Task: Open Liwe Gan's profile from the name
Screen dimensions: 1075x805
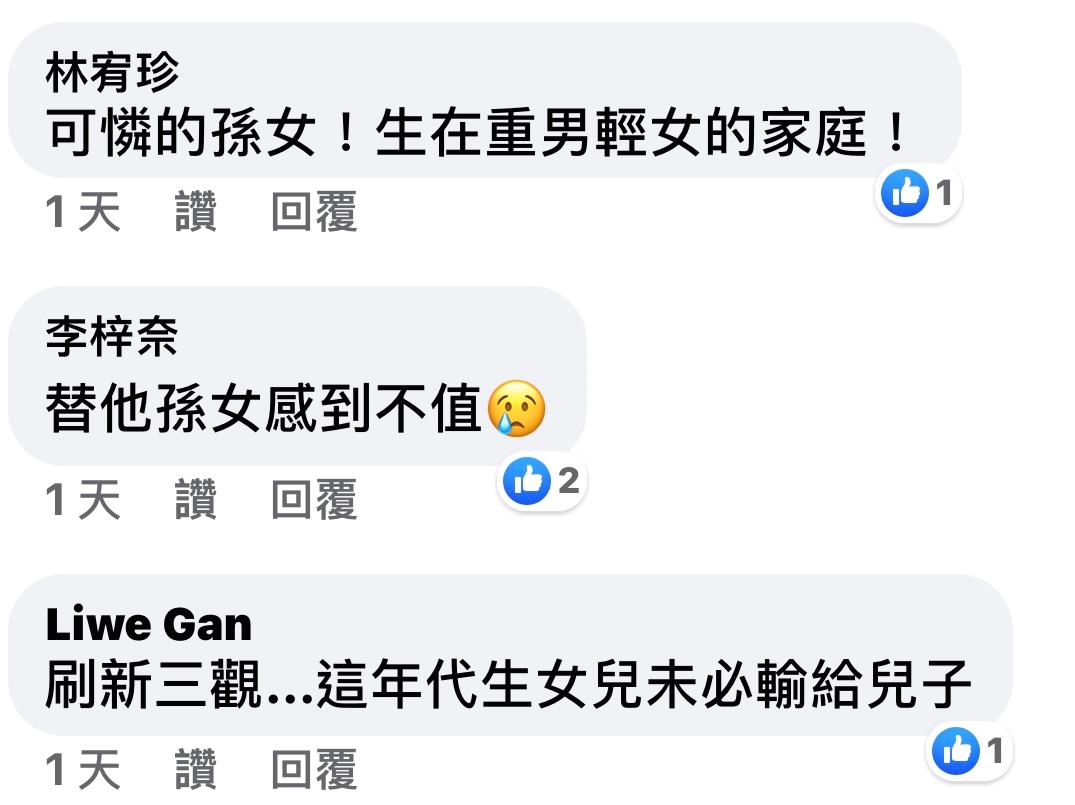Action: coord(149,624)
